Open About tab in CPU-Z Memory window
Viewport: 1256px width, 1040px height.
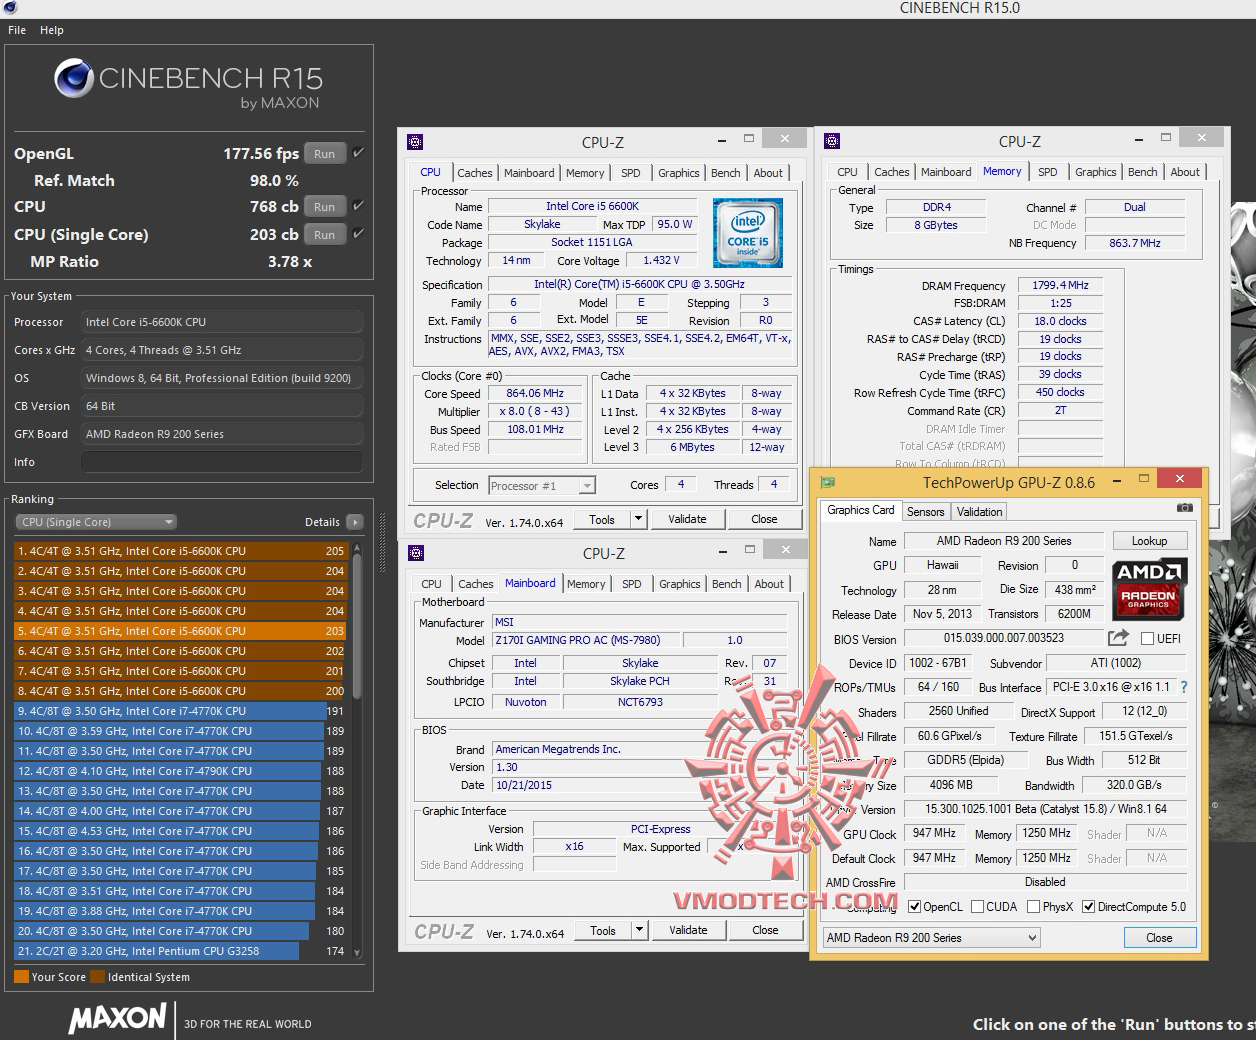1185,172
